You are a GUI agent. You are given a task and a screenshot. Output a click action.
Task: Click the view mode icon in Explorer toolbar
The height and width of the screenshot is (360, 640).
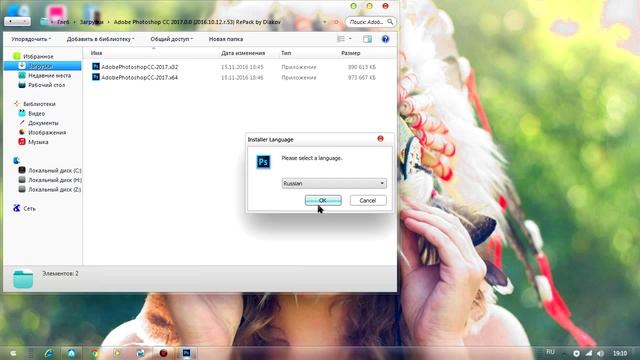[341, 39]
